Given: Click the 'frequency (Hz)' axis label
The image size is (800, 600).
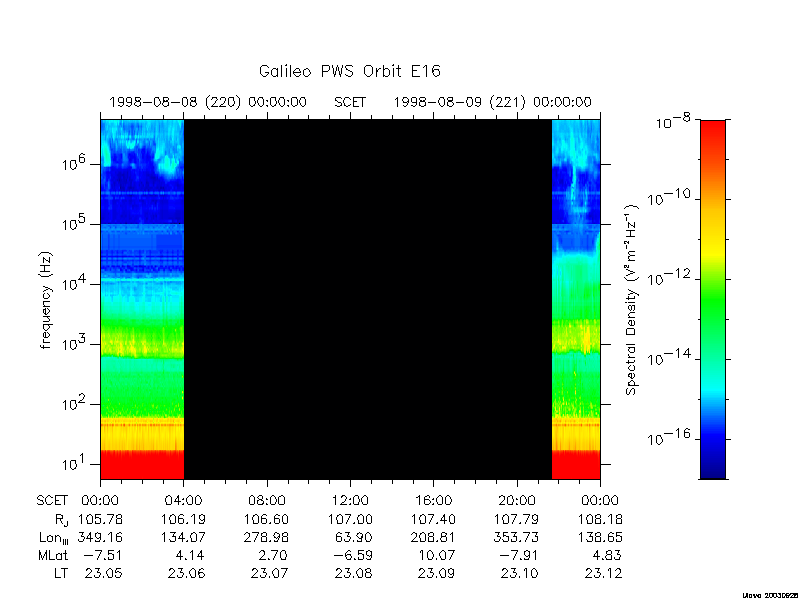Looking at the screenshot, I should (x=46, y=300).
